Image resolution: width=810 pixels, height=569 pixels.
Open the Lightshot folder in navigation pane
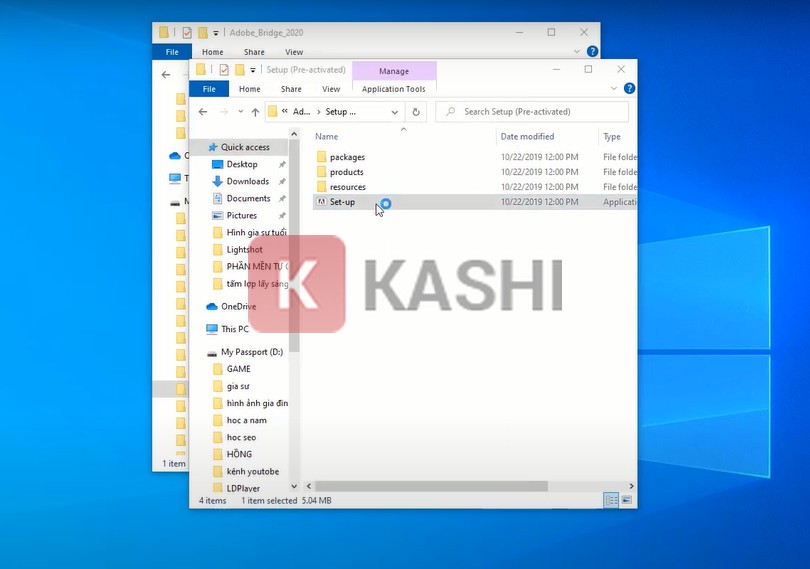coord(244,250)
